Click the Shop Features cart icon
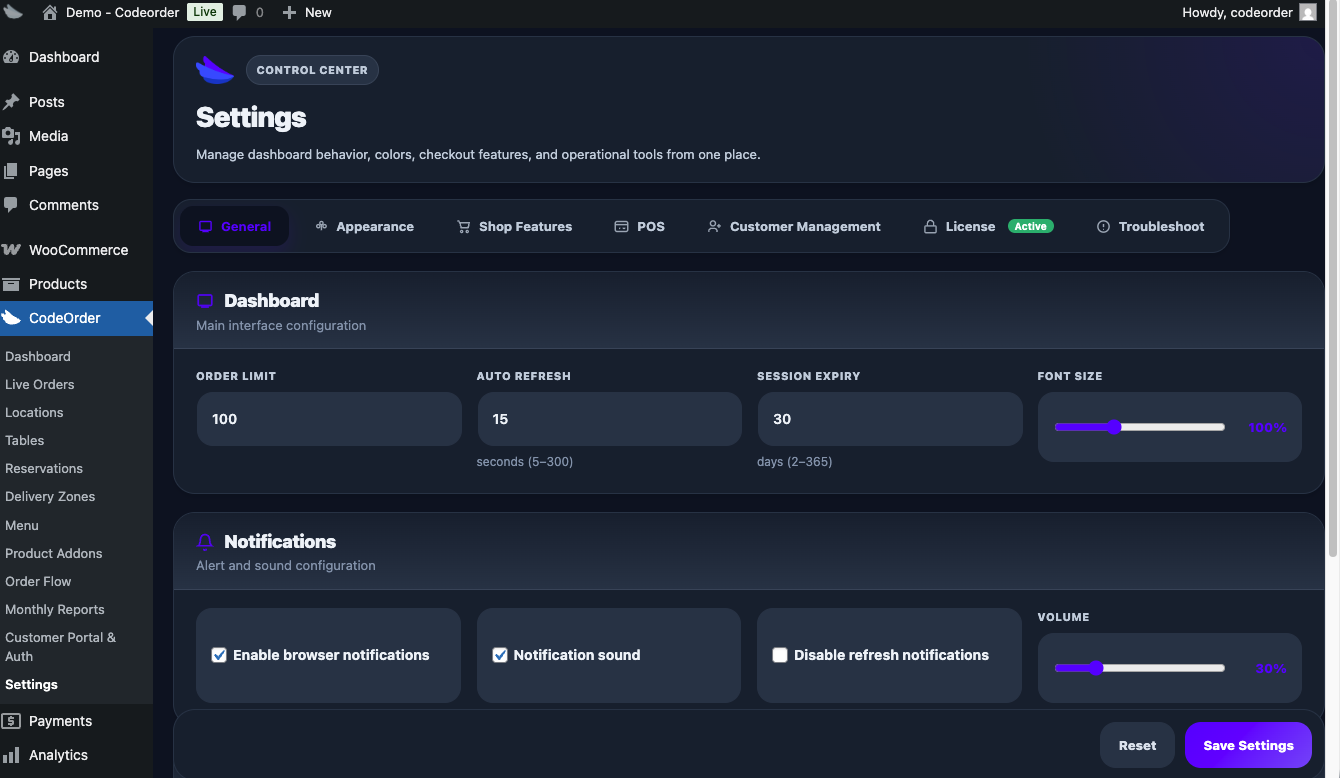This screenshot has width=1340, height=778. point(463,226)
